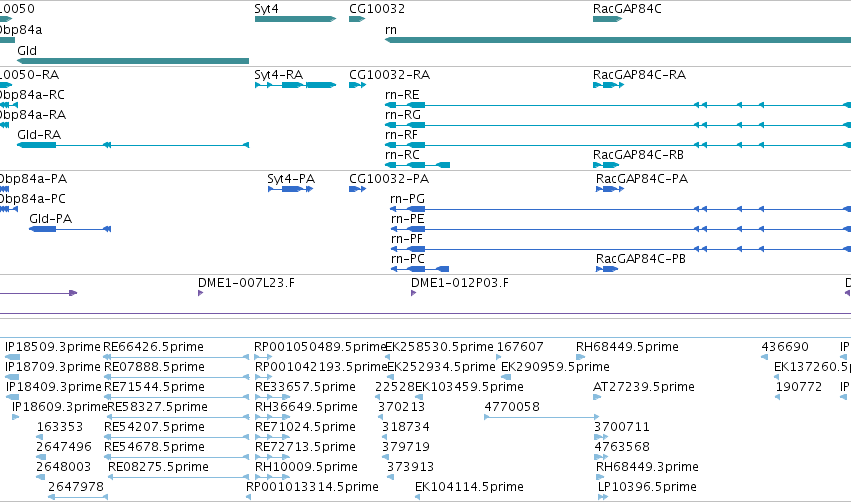Image resolution: width=851 pixels, height=502 pixels.
Task: Select the CG10032-RA transcript label
Action: click(389, 74)
